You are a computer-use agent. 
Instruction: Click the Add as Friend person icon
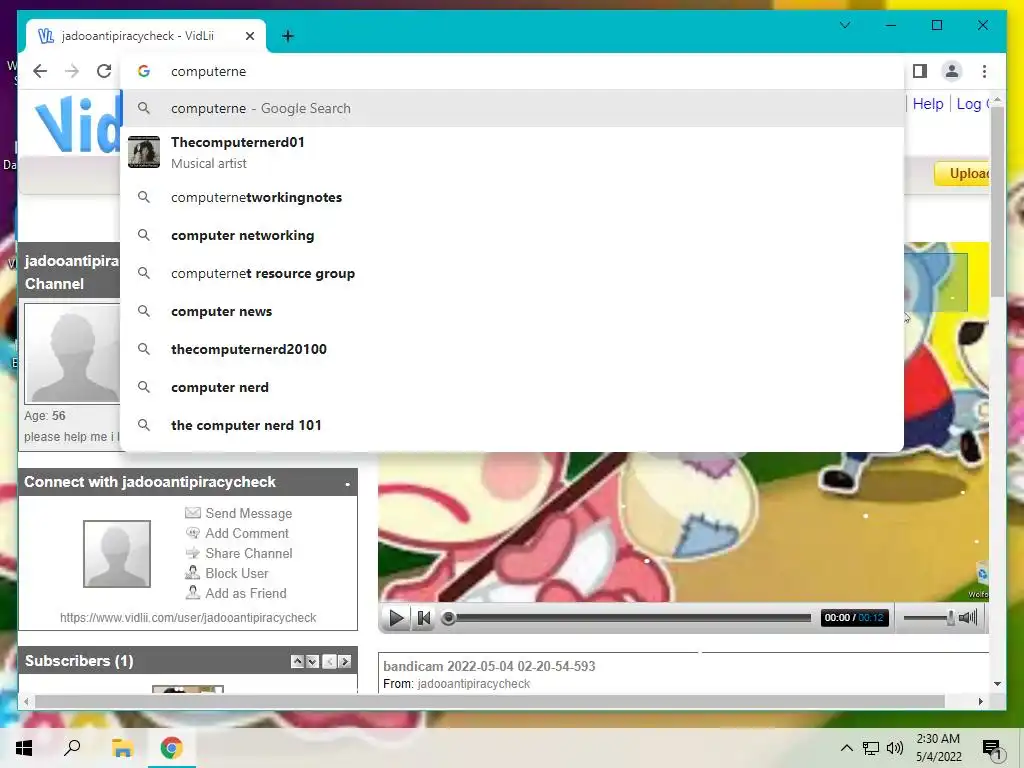tap(193, 592)
